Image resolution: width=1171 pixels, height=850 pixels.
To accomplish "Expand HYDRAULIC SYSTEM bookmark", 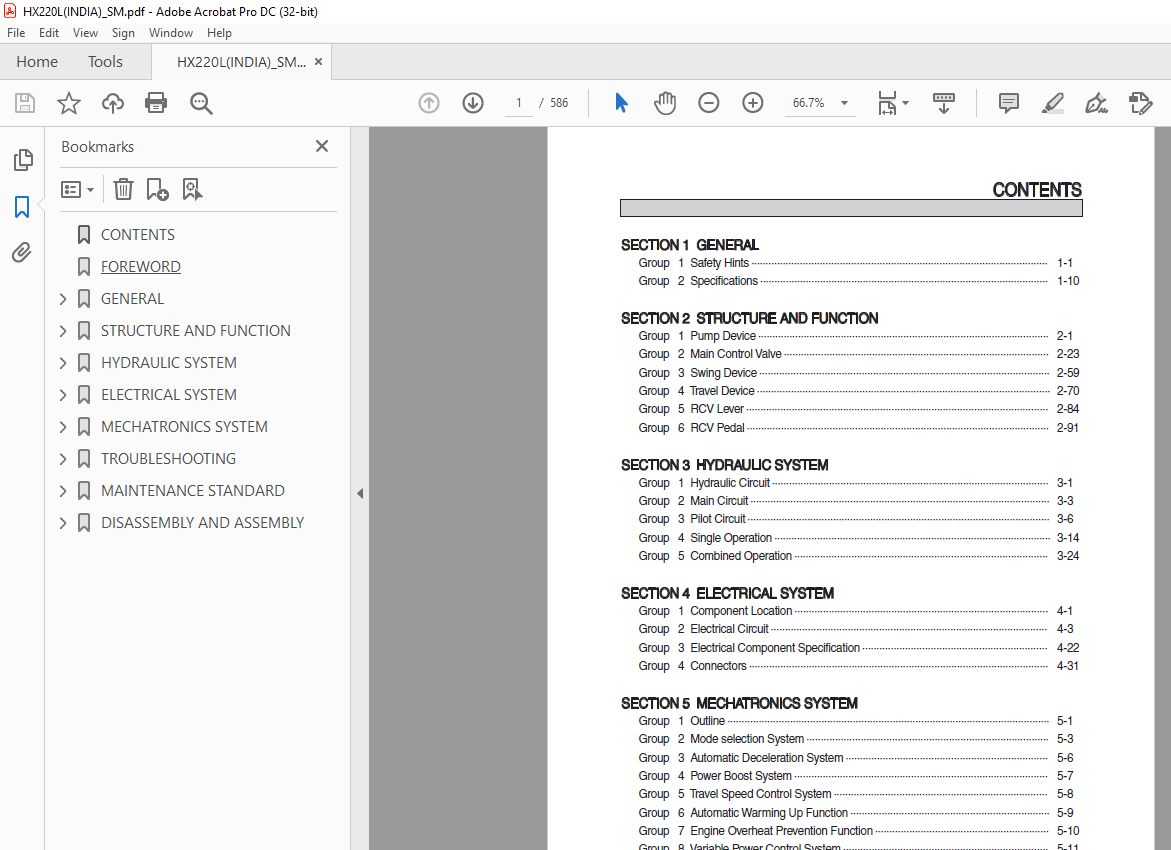I will coord(63,363).
